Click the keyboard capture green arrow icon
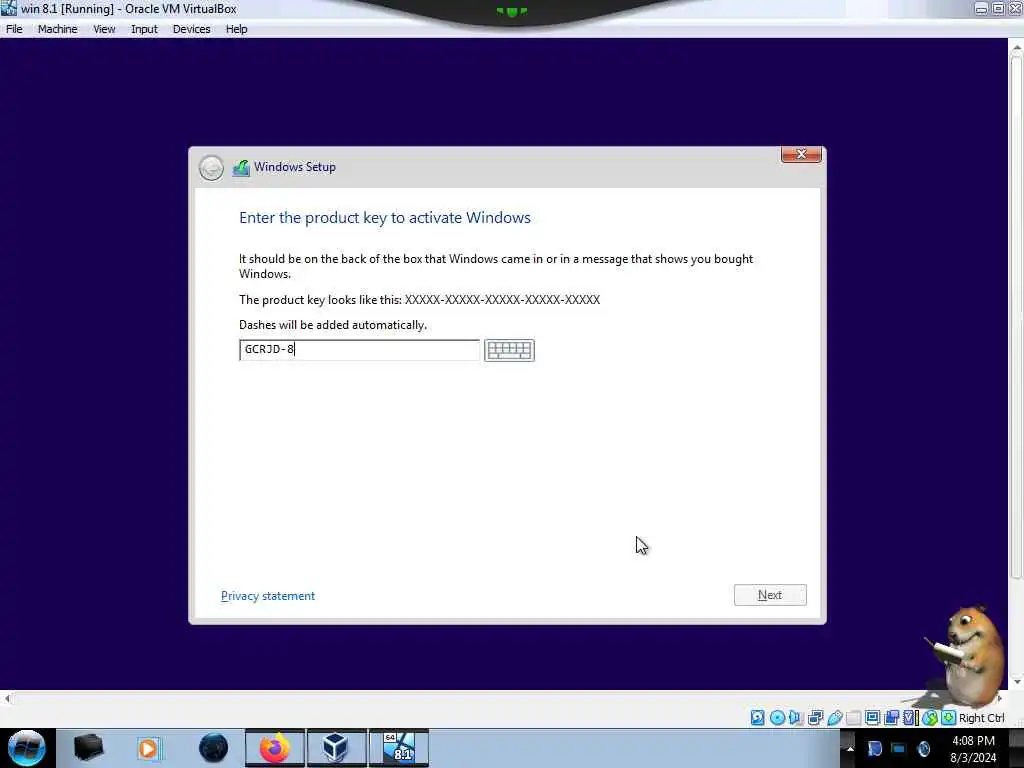The image size is (1024, 768). pyautogui.click(x=949, y=718)
